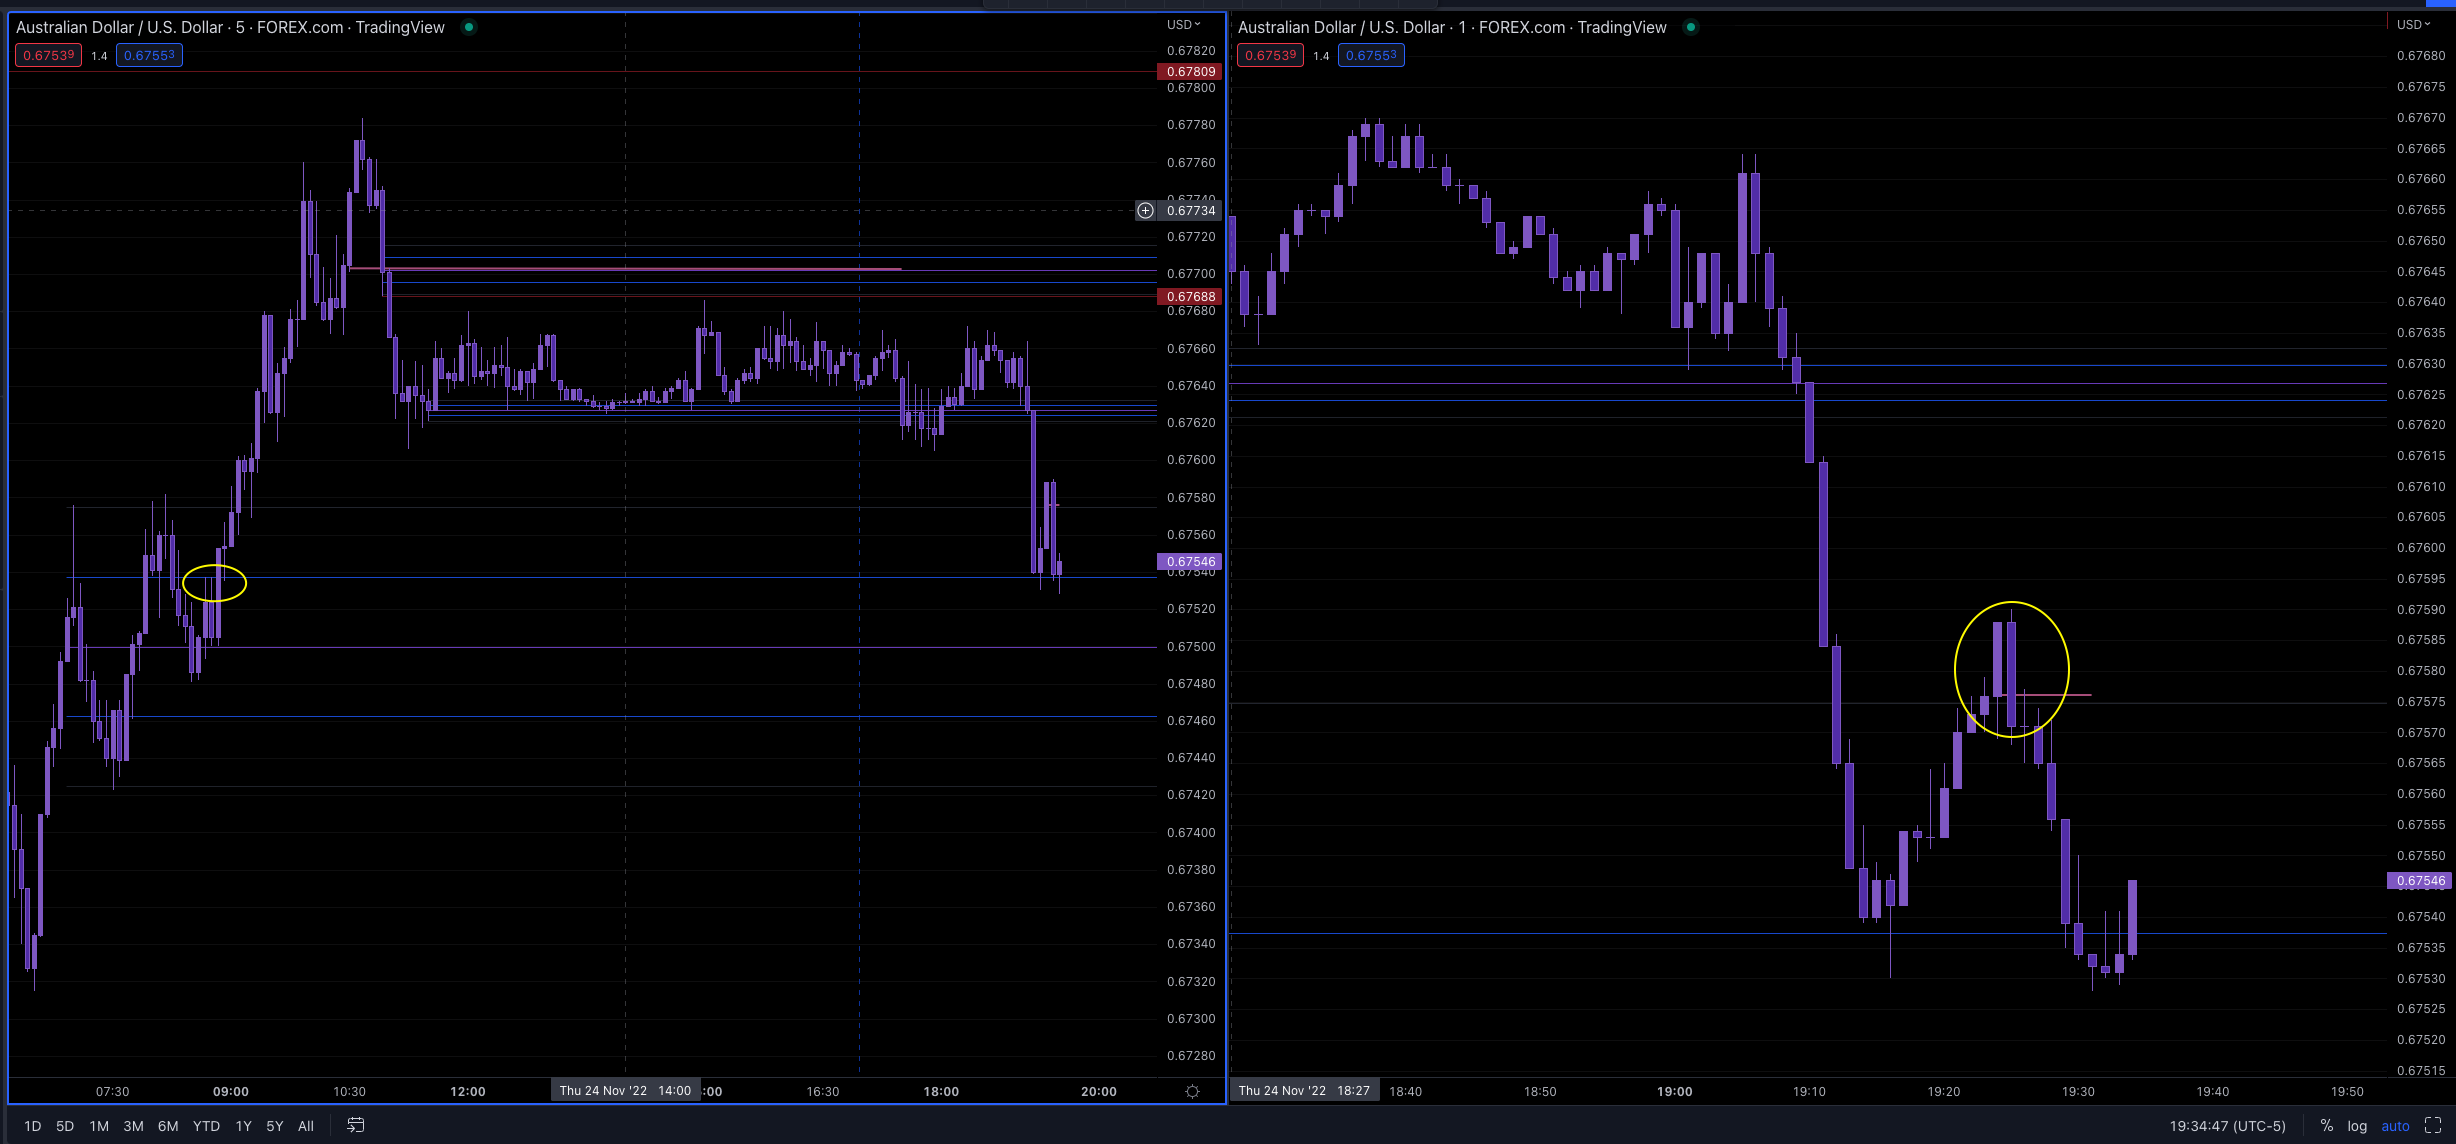Click the red bid price 0.67539 box

point(47,56)
